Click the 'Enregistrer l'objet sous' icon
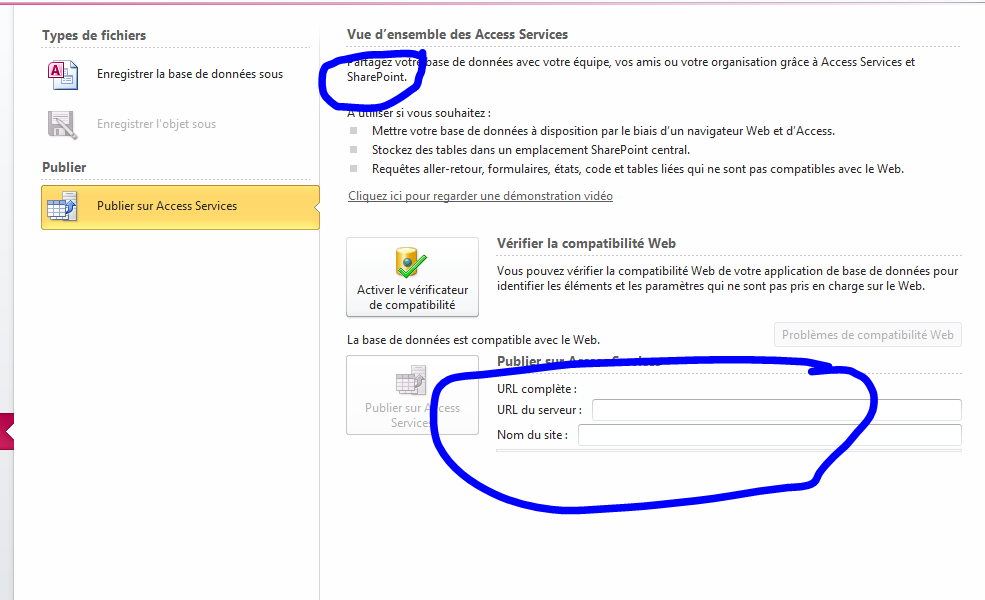The height and width of the screenshot is (600, 985). click(63, 124)
